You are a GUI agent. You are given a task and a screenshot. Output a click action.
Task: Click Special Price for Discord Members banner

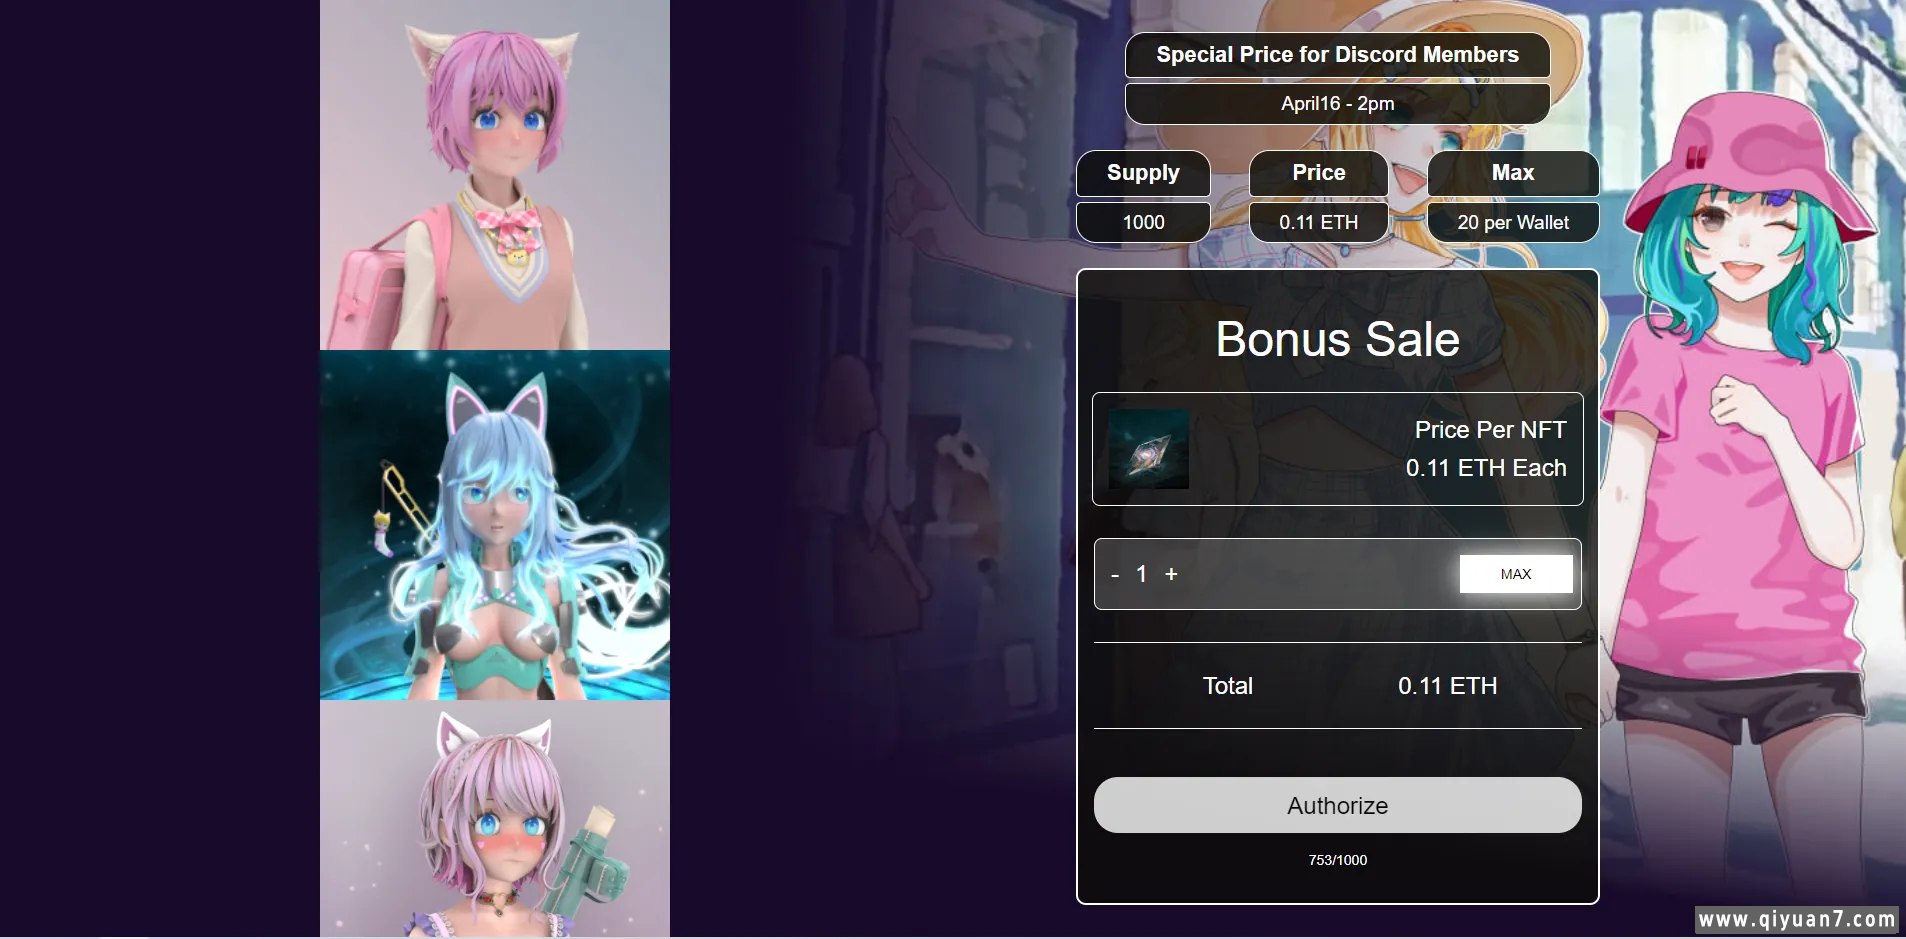click(x=1337, y=55)
